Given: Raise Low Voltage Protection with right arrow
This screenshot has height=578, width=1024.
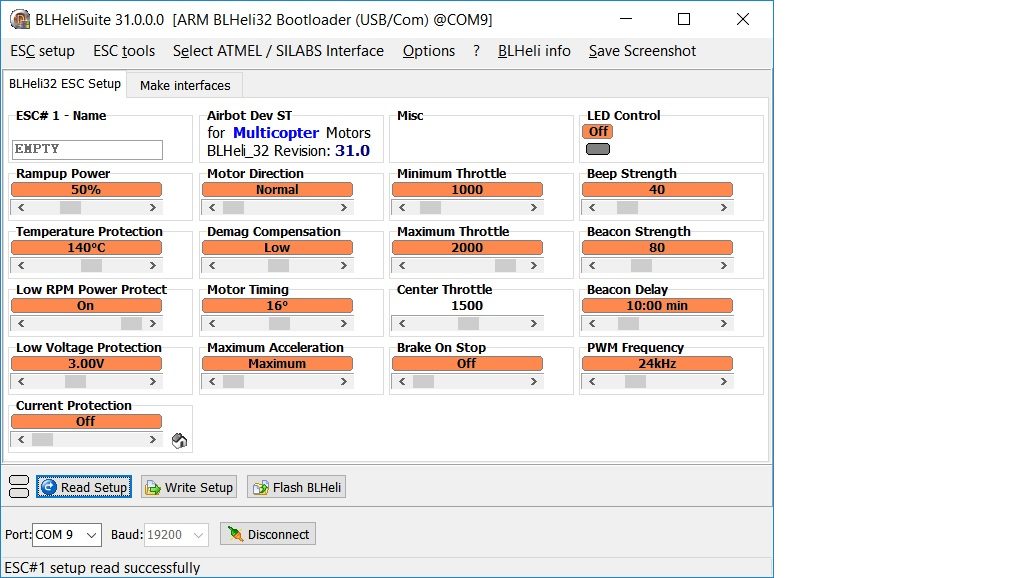Looking at the screenshot, I should 153,382.
